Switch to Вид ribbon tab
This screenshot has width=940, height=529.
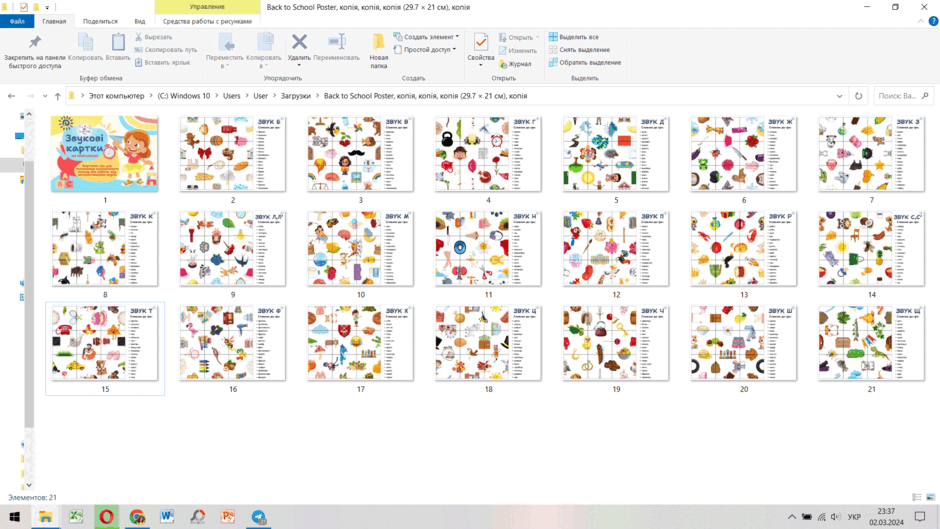140,21
